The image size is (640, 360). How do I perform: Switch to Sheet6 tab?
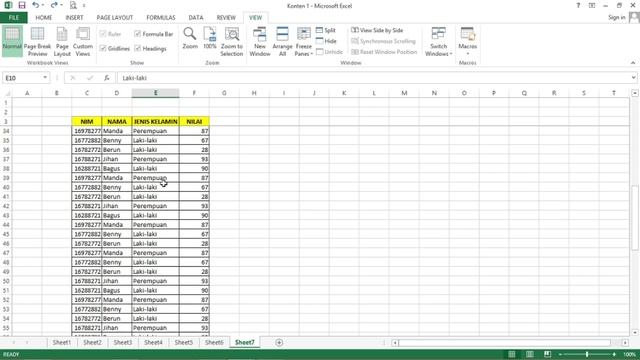[214, 342]
